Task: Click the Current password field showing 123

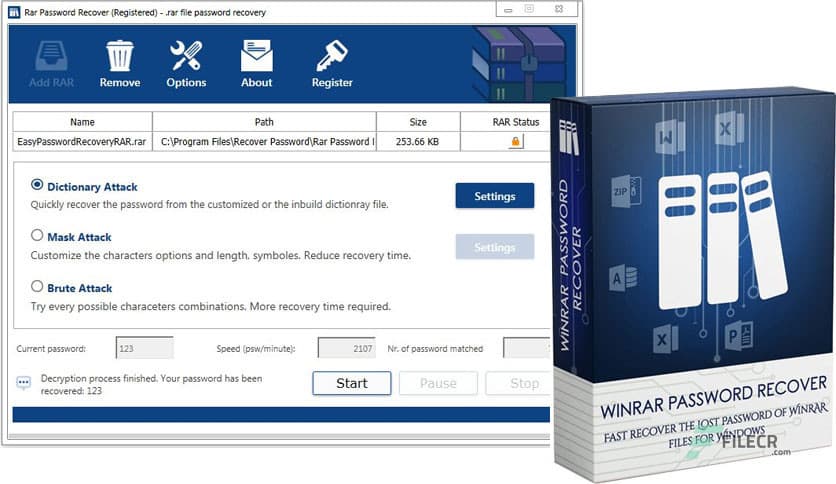Action: 144,348
